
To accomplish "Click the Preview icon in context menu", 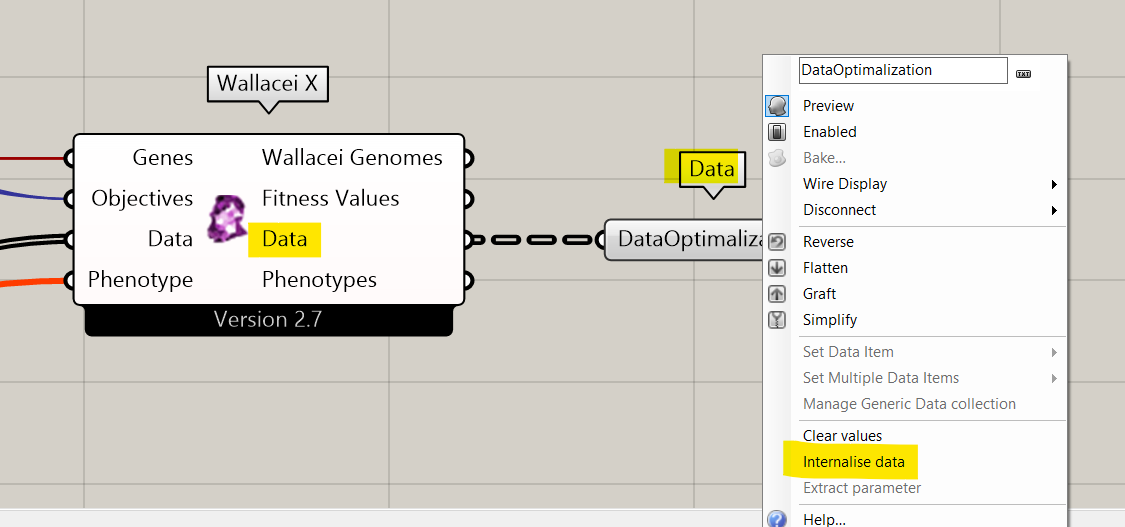I will click(778, 106).
